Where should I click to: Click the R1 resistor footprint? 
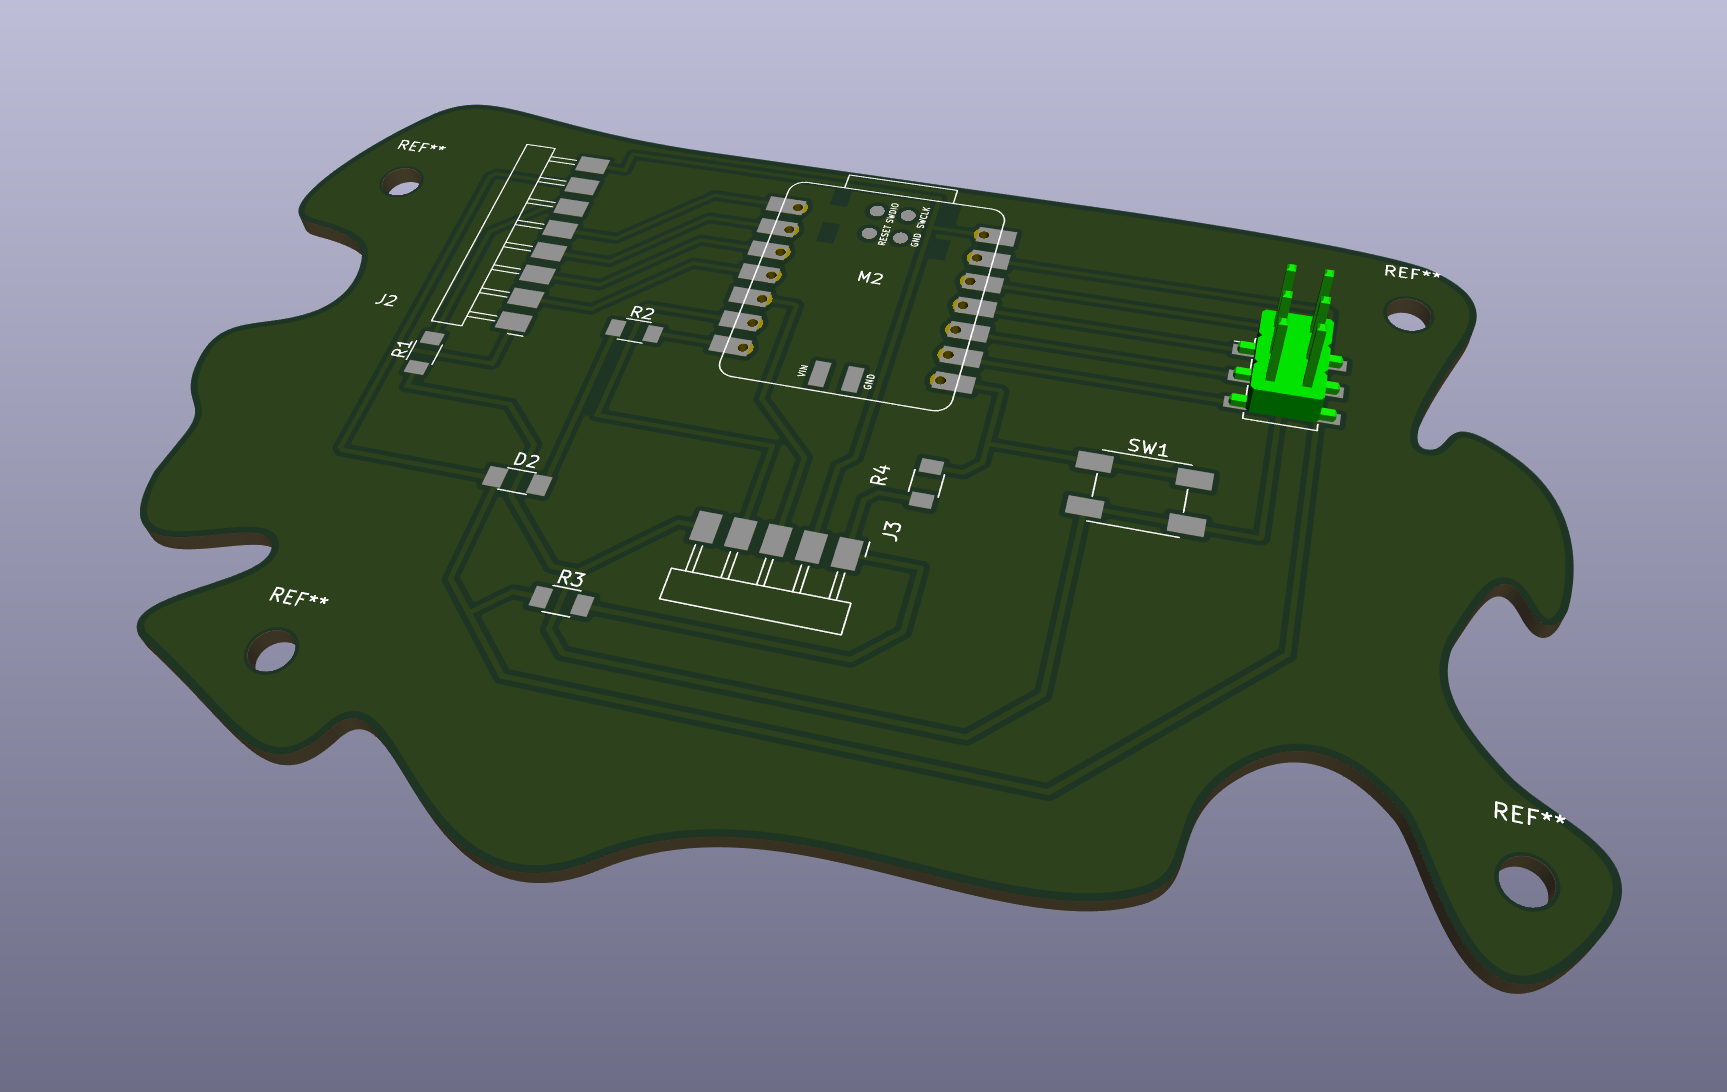click(423, 353)
